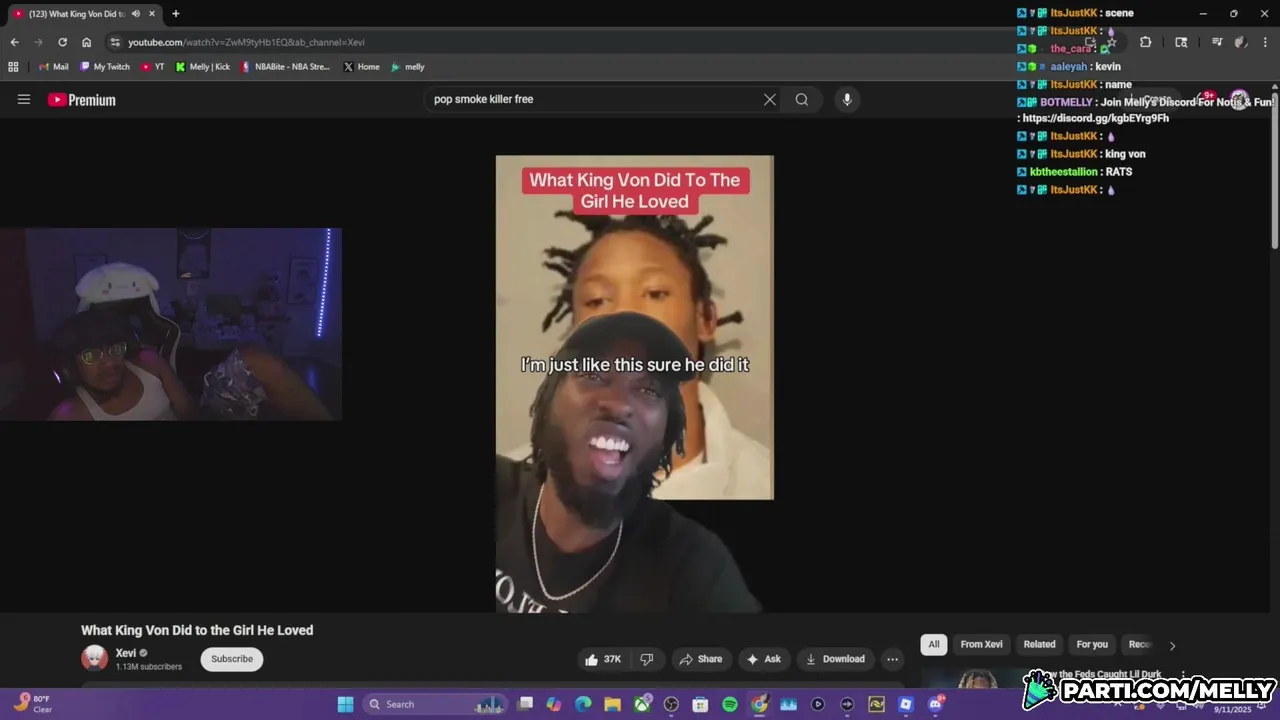Open the NBABite bookmark

286,67
